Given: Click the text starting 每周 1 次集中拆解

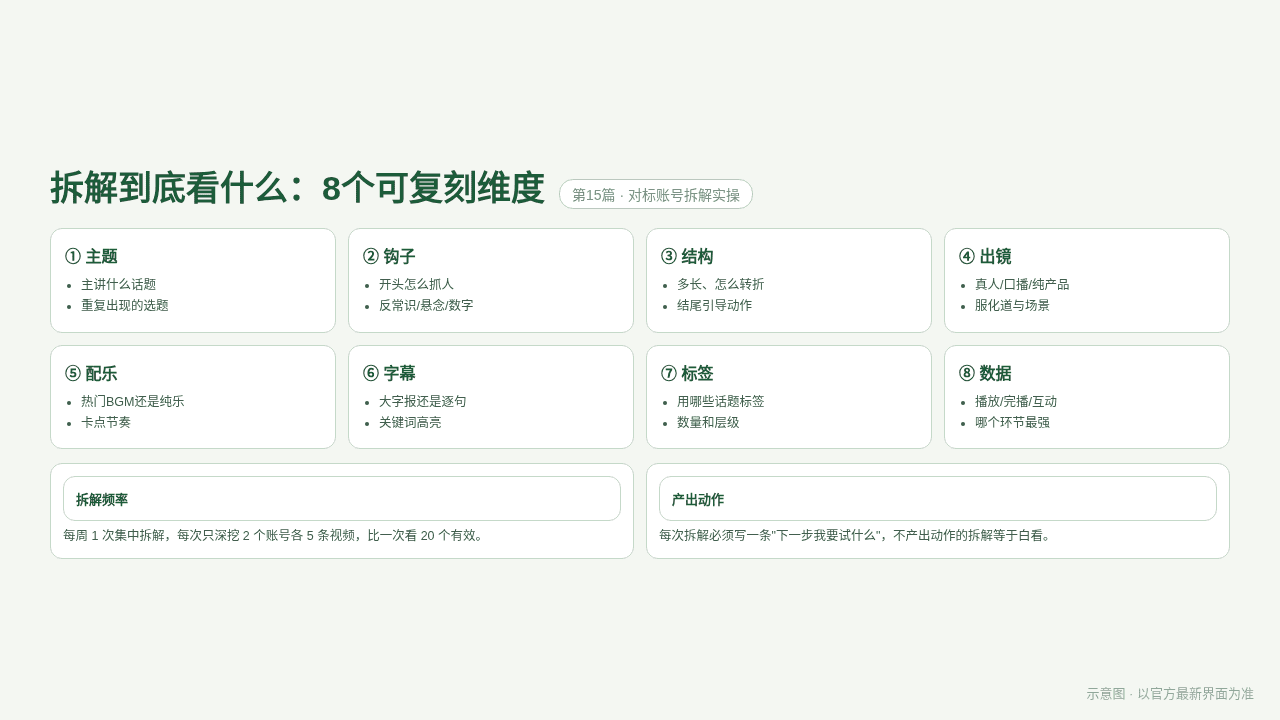Looking at the screenshot, I should point(275,535).
